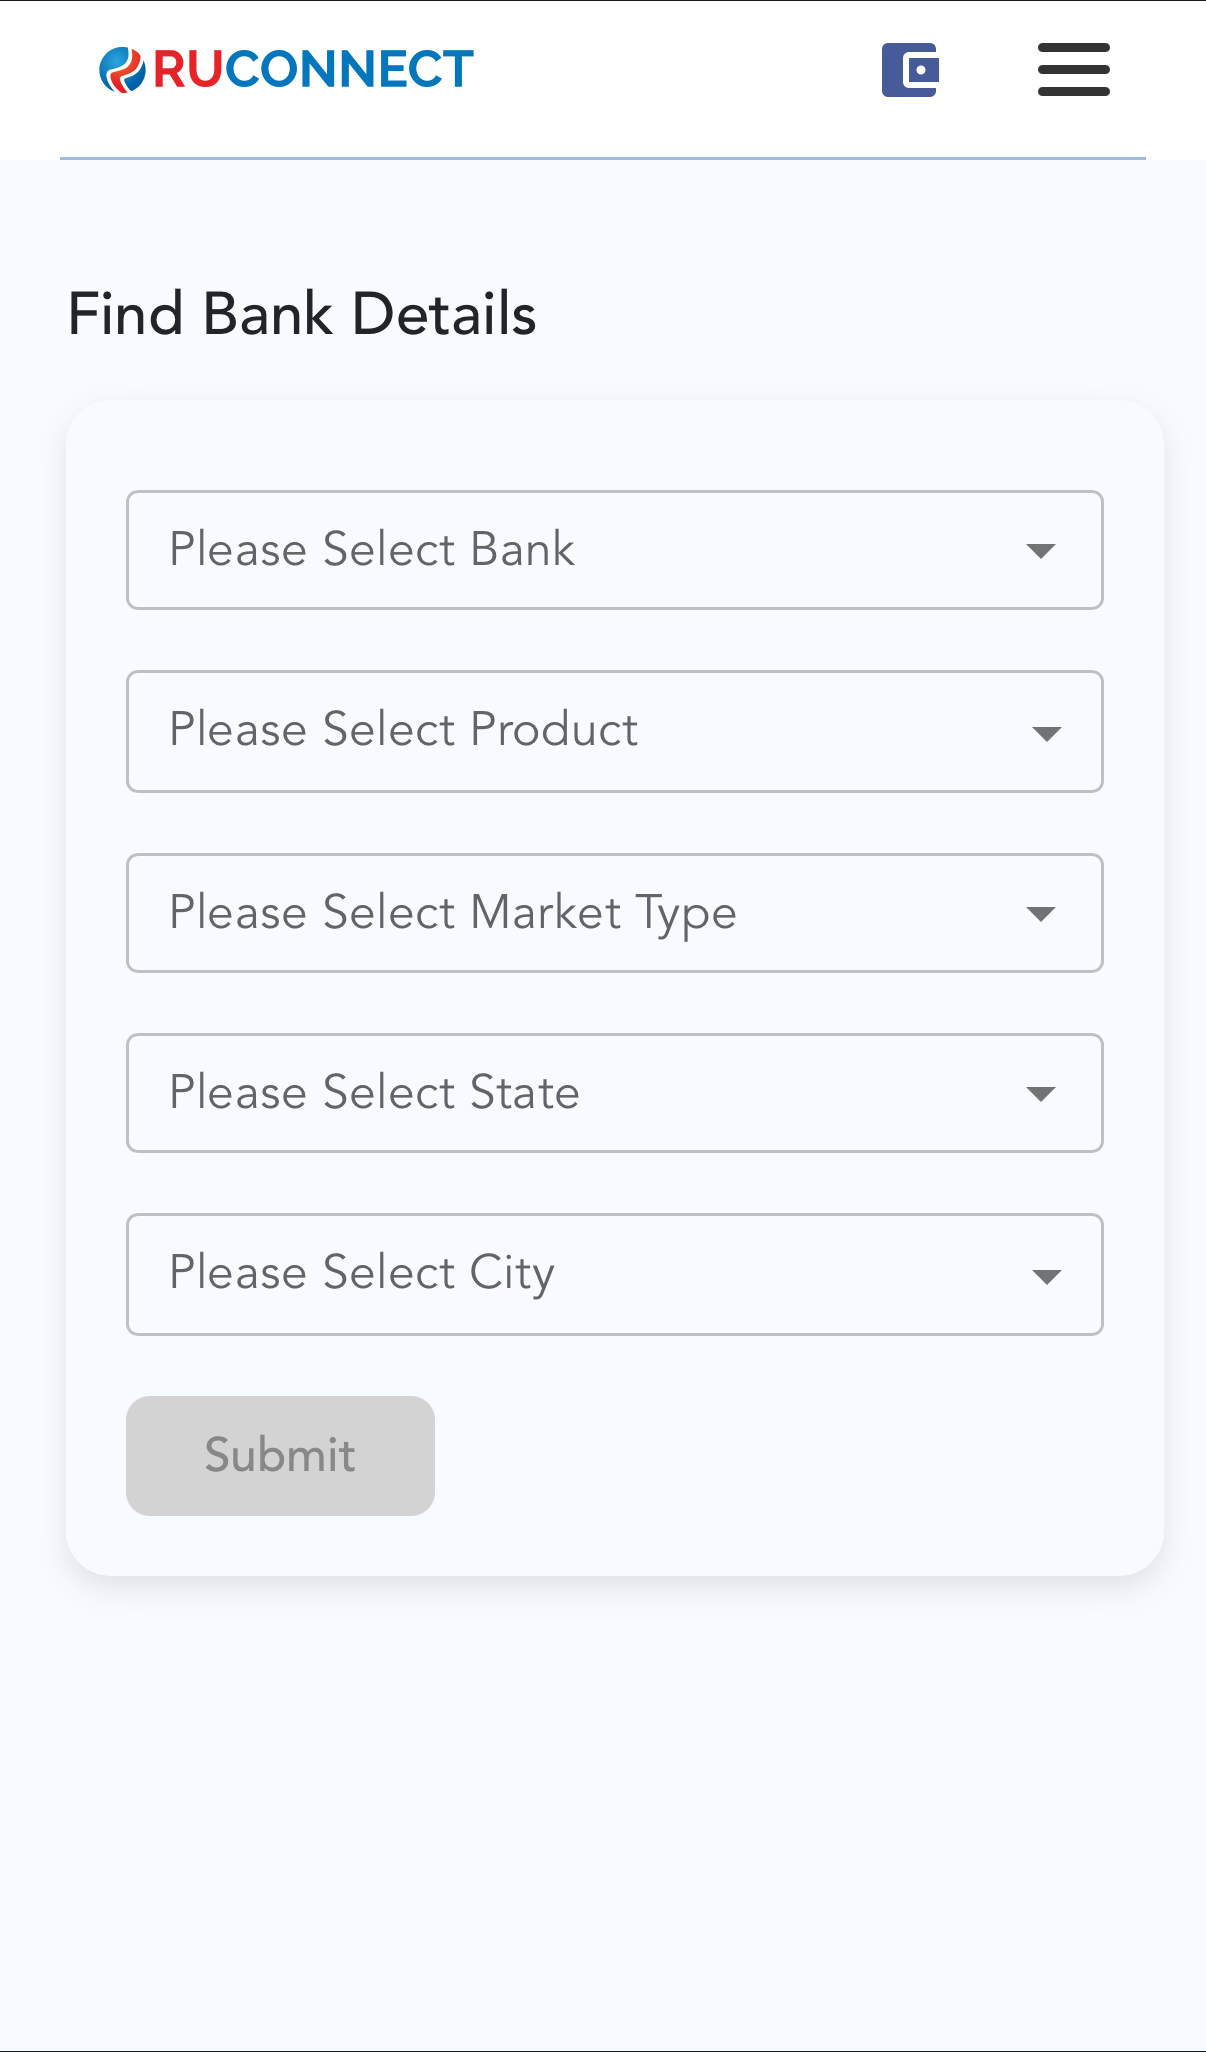This screenshot has height=2052, width=1206.
Task: Click the arrow on Select Bank dropdown
Action: pos(1041,551)
